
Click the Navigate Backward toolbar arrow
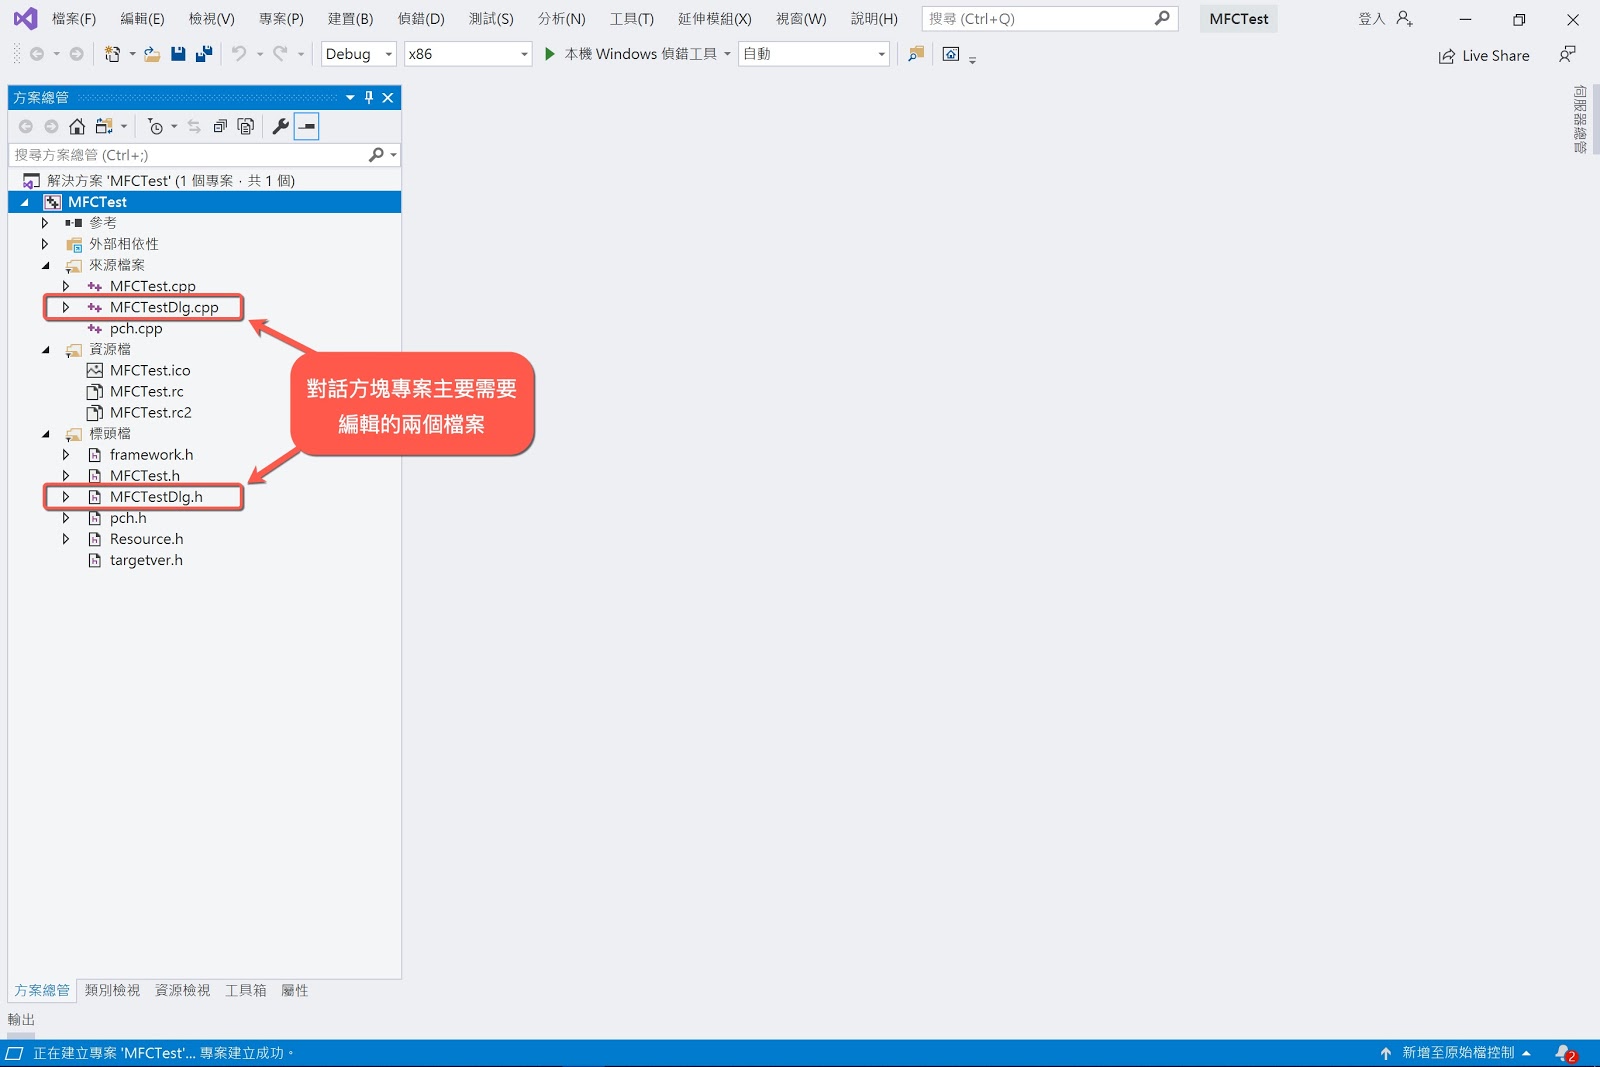37,54
